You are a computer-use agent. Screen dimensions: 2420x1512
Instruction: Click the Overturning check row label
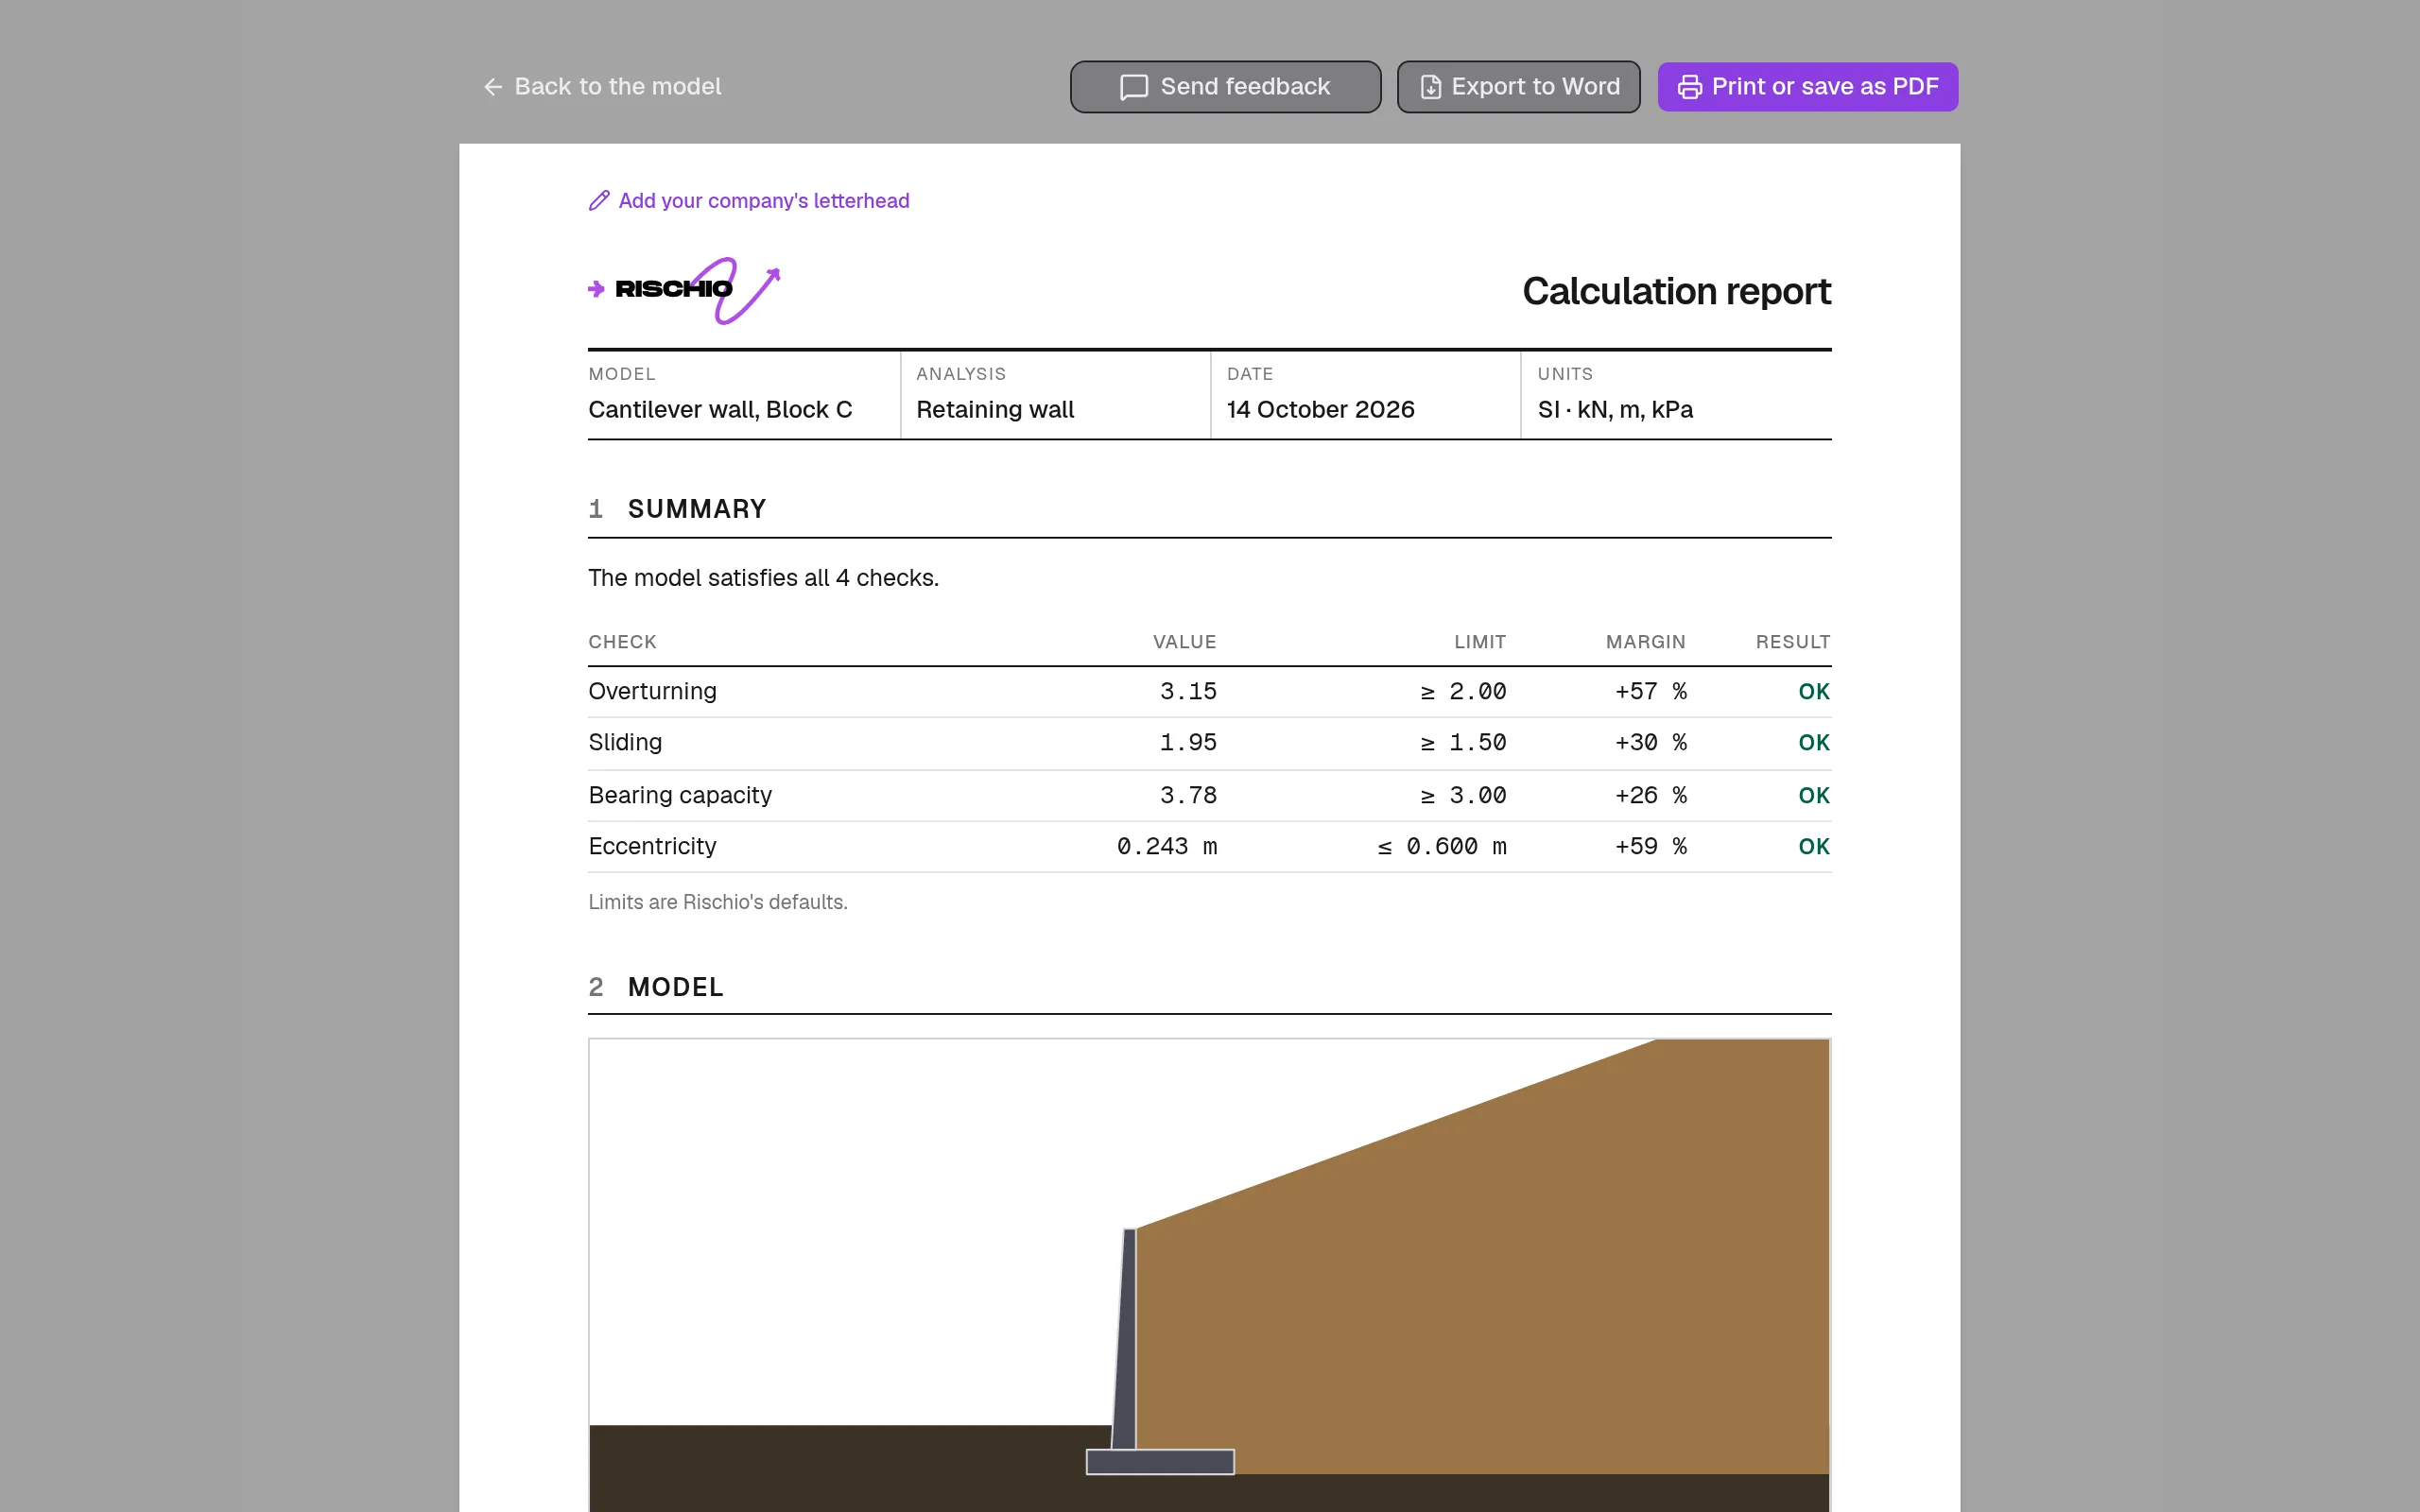tap(652, 692)
